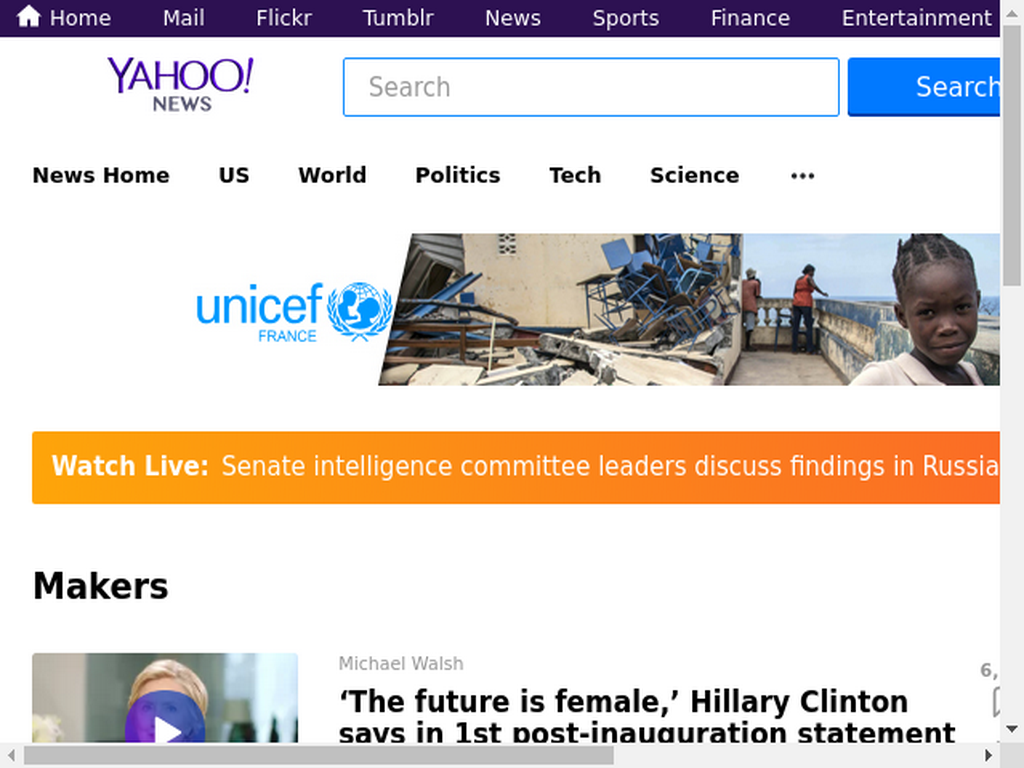Go to Flickr in top navigation
Viewport: 1024px width, 768px height.
(283, 18)
